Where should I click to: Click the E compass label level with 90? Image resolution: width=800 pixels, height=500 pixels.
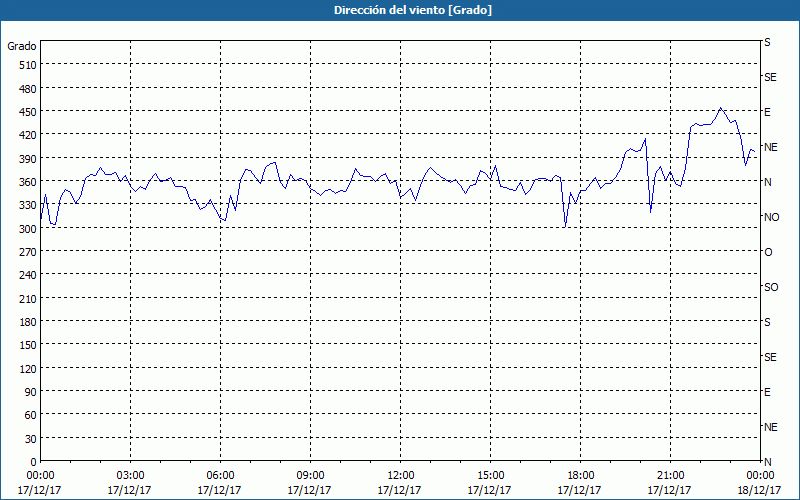(767, 392)
